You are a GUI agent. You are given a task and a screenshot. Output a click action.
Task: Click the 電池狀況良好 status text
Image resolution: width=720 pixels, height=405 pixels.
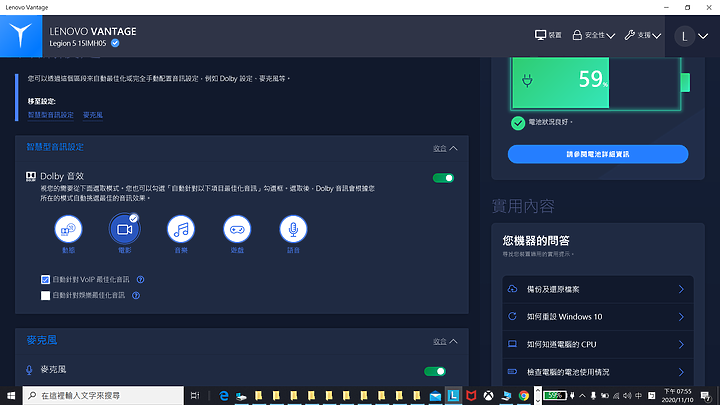click(550, 122)
